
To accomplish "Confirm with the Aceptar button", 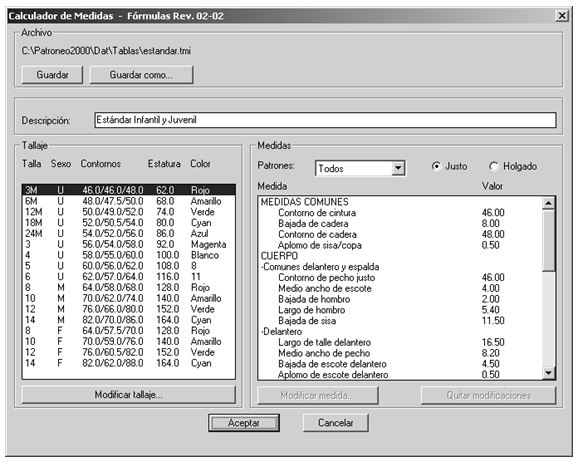I will pos(244,423).
